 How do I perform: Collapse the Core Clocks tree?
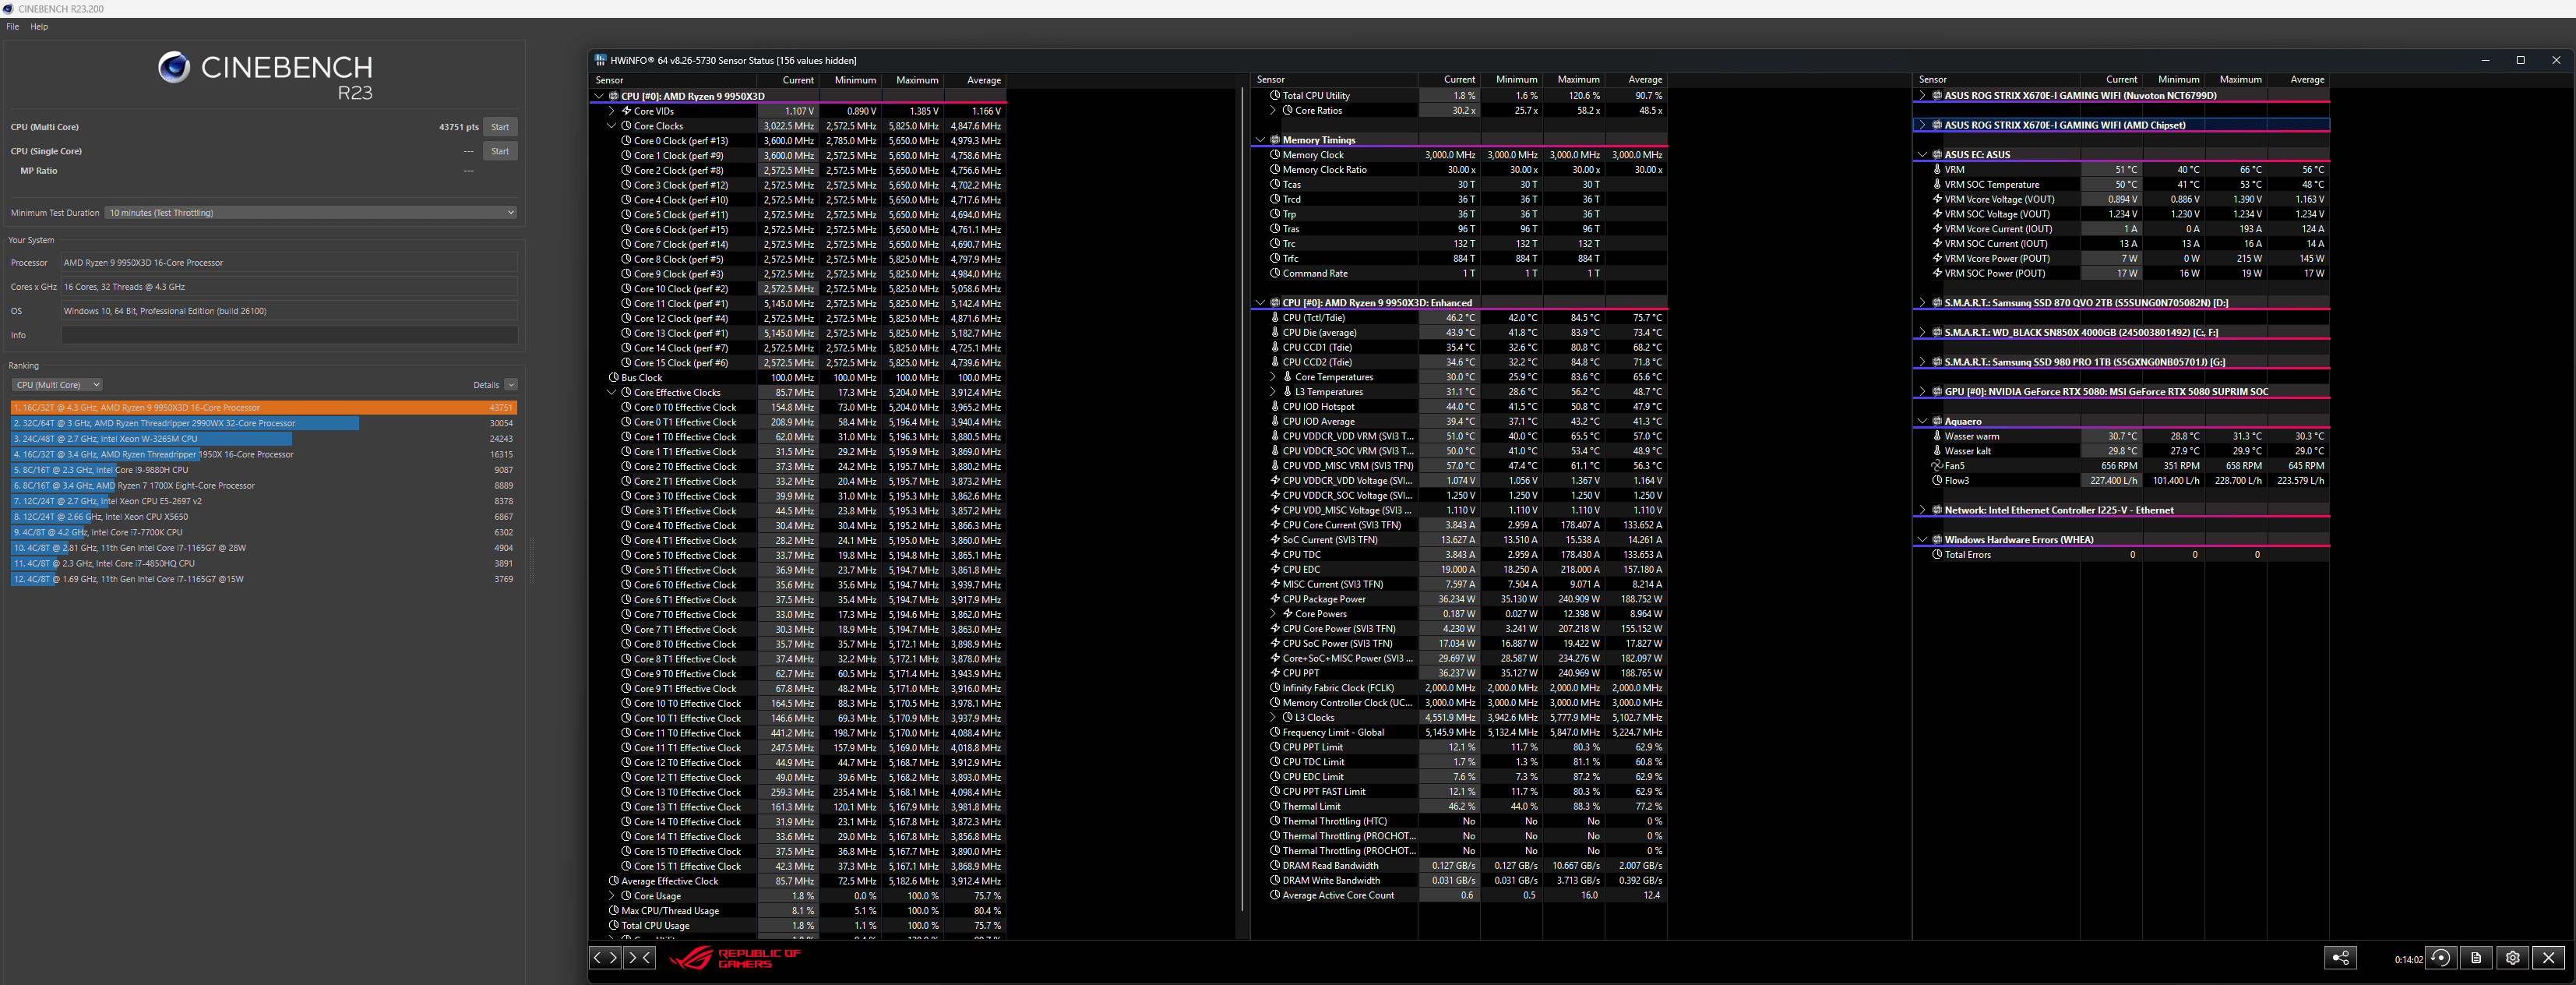click(x=612, y=126)
